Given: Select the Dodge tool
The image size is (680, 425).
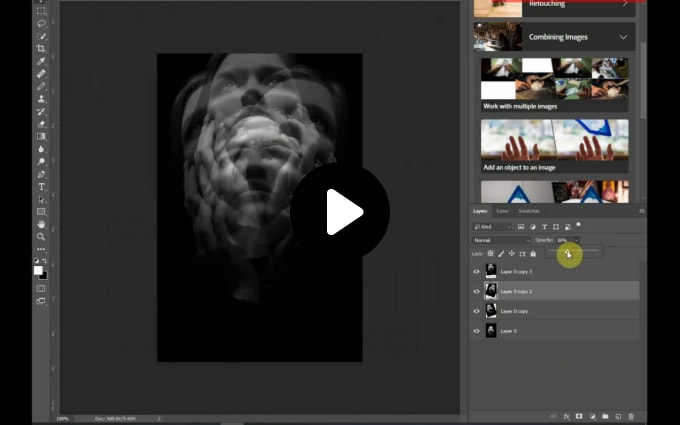Looking at the screenshot, I should [x=41, y=162].
